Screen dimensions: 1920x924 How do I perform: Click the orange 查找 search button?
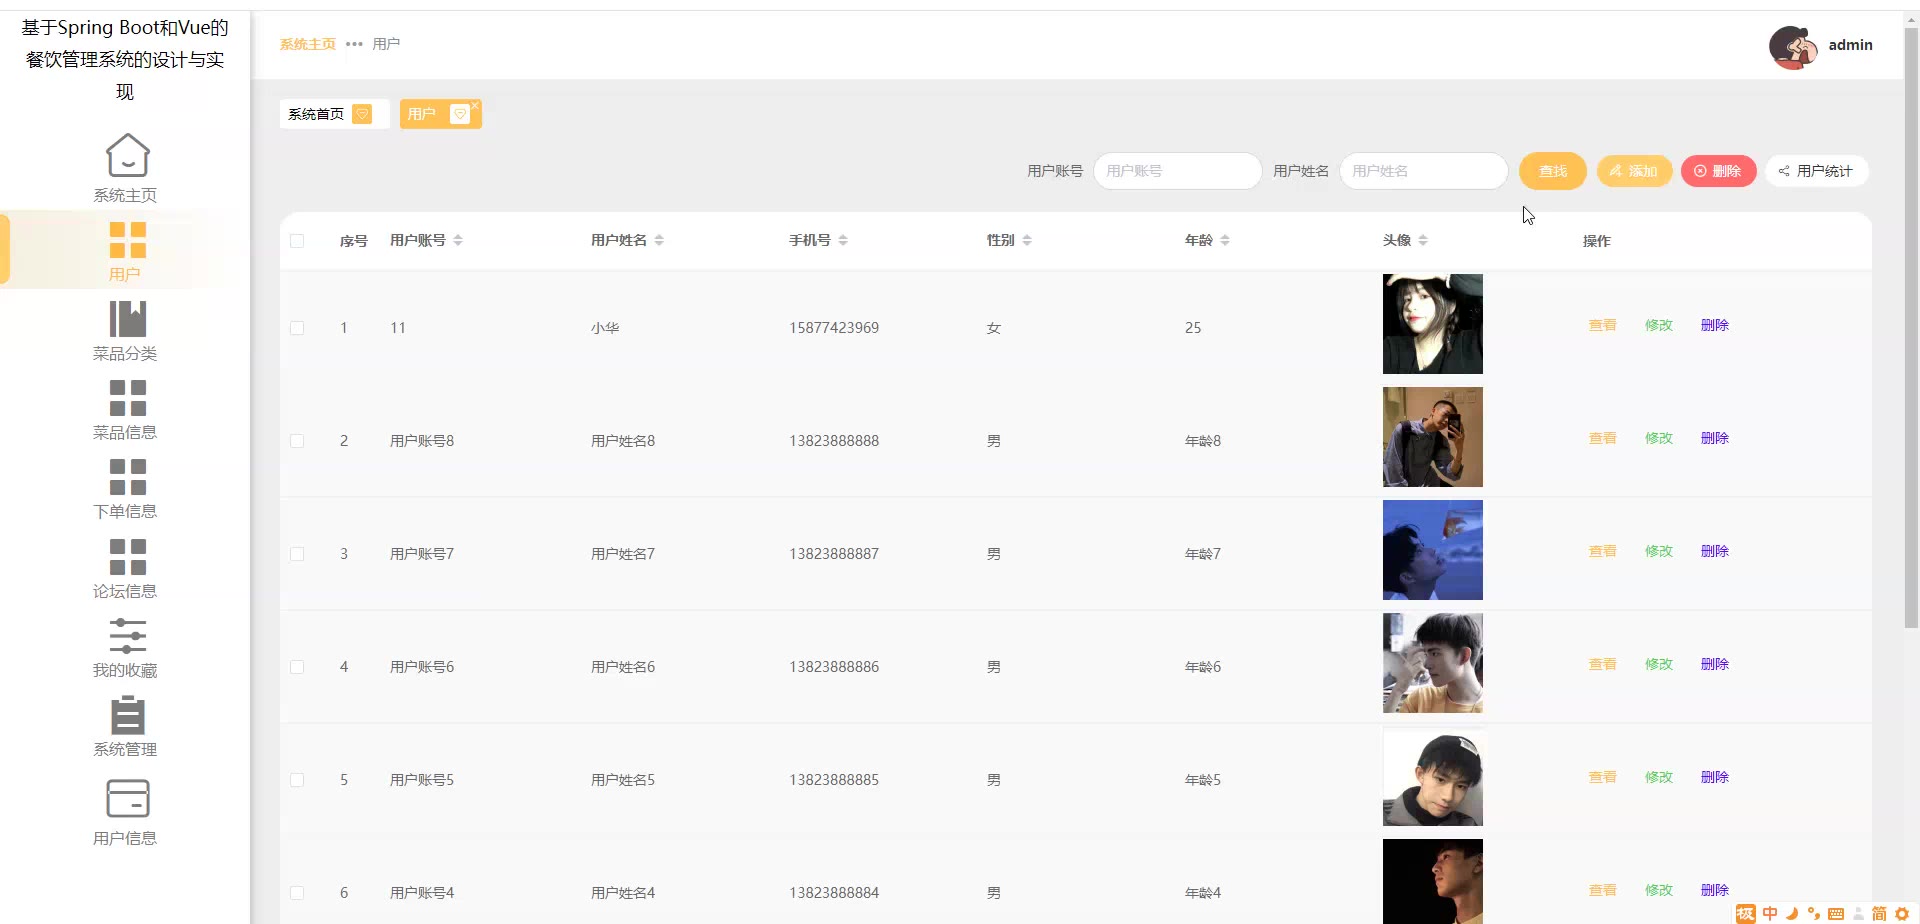pyautogui.click(x=1552, y=171)
